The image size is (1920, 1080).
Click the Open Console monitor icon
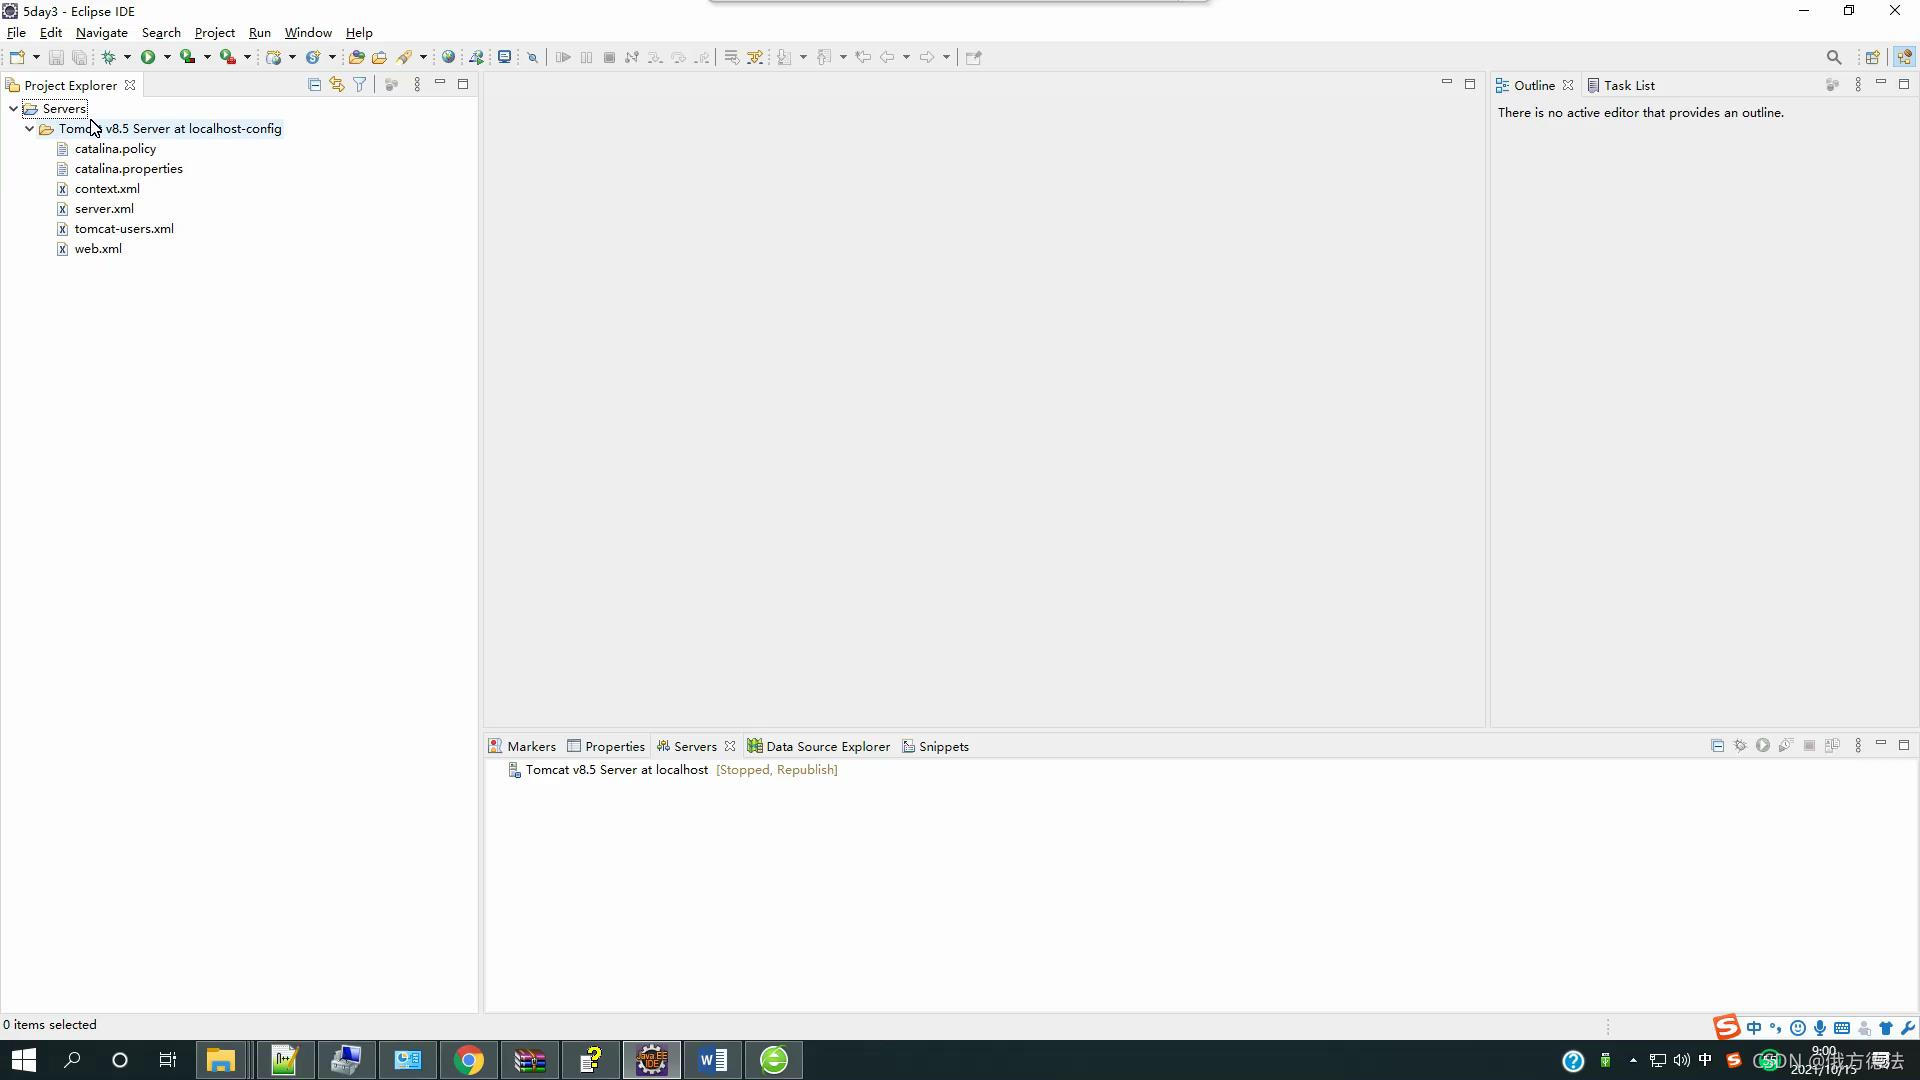click(x=505, y=57)
